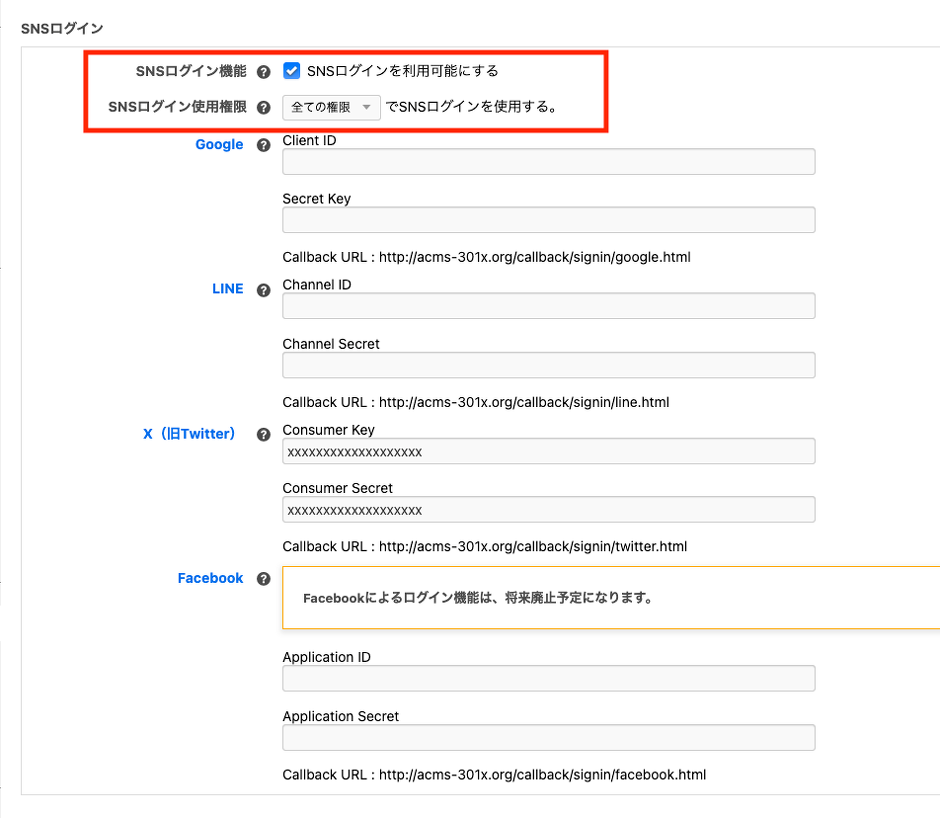940x818 pixels.
Task: Click the help icon beside Google
Action: [x=264, y=145]
